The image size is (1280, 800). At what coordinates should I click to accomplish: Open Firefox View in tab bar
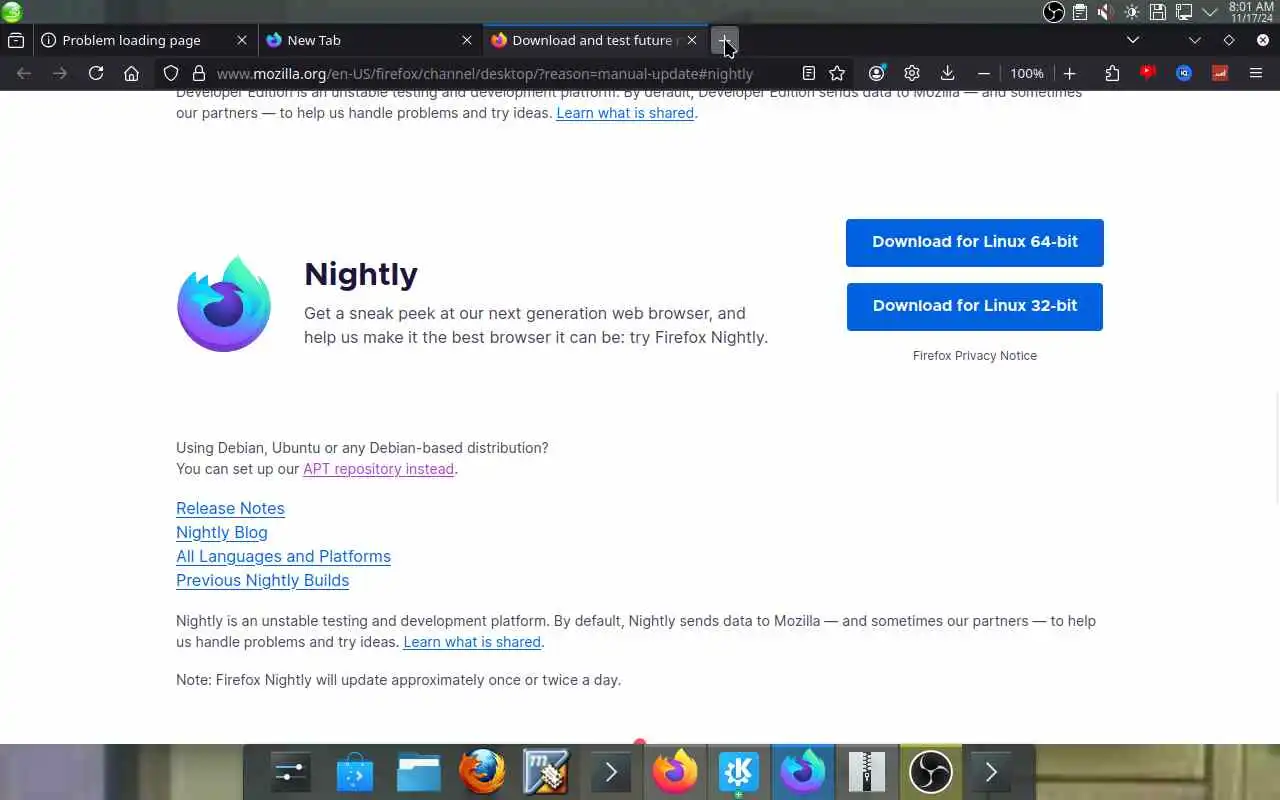point(16,40)
